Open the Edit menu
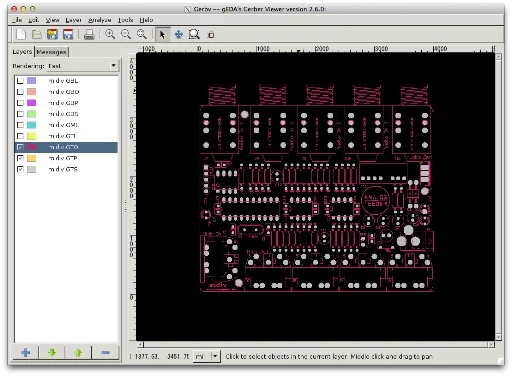 click(x=33, y=20)
